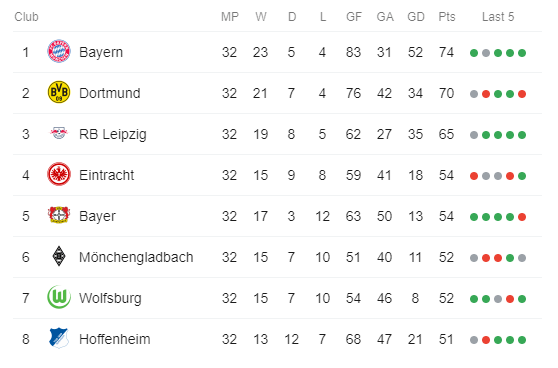Select the RB Leipzig team name
The width and height of the screenshot is (558, 368).
point(113,134)
